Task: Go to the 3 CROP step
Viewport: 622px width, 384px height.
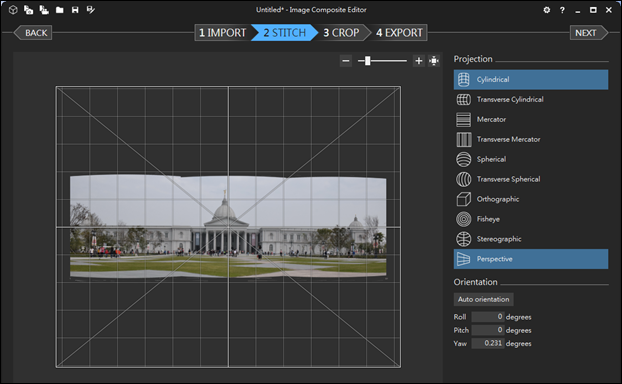Action: pos(342,33)
